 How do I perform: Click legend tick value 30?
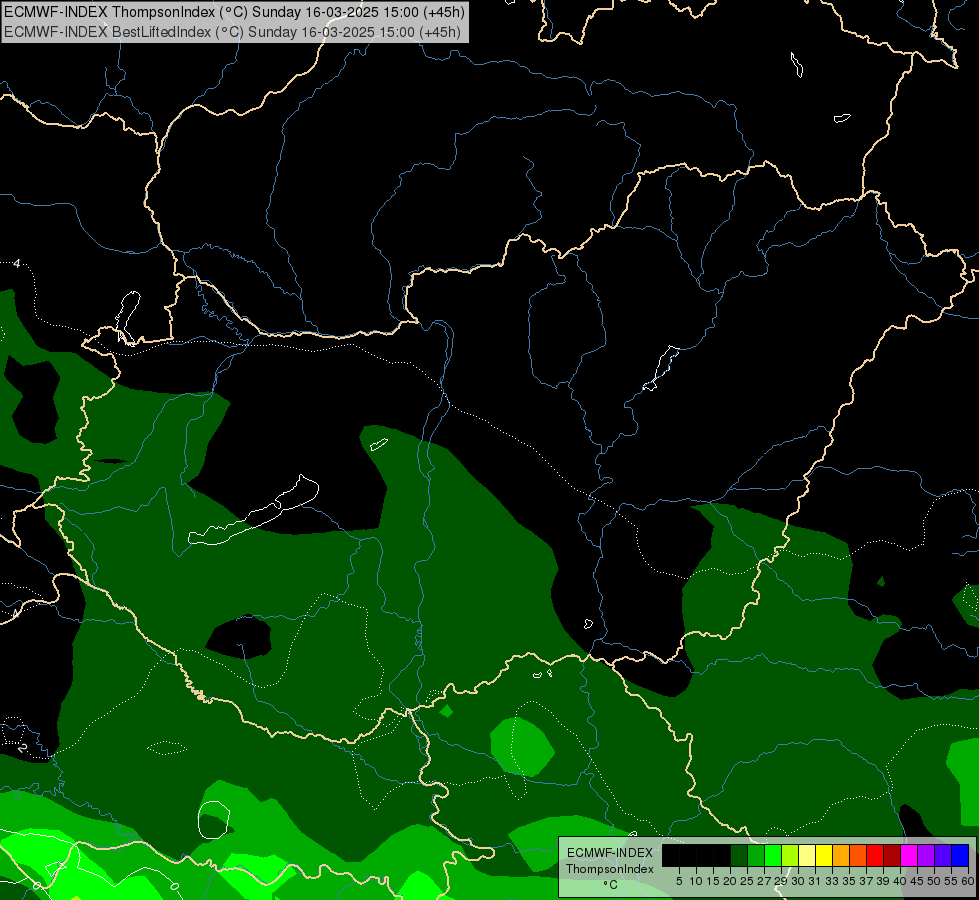coord(798,881)
